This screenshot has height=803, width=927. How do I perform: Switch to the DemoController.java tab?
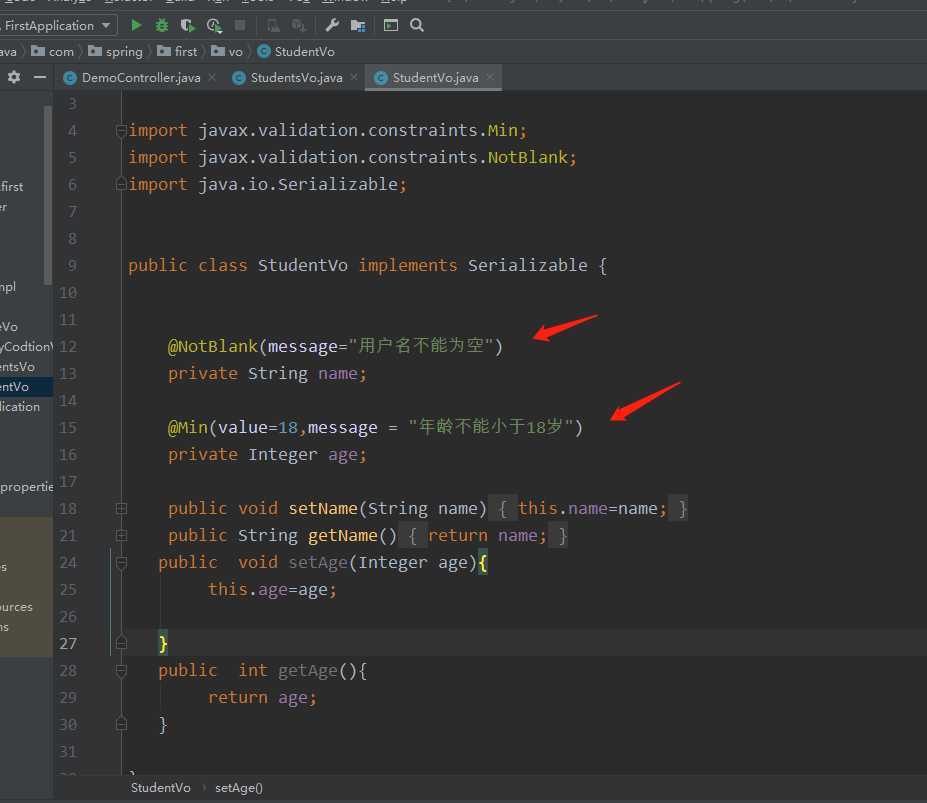click(141, 77)
